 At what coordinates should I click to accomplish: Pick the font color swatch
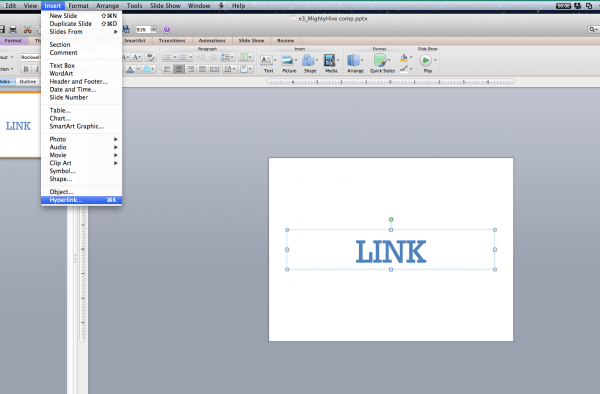coord(130,69)
